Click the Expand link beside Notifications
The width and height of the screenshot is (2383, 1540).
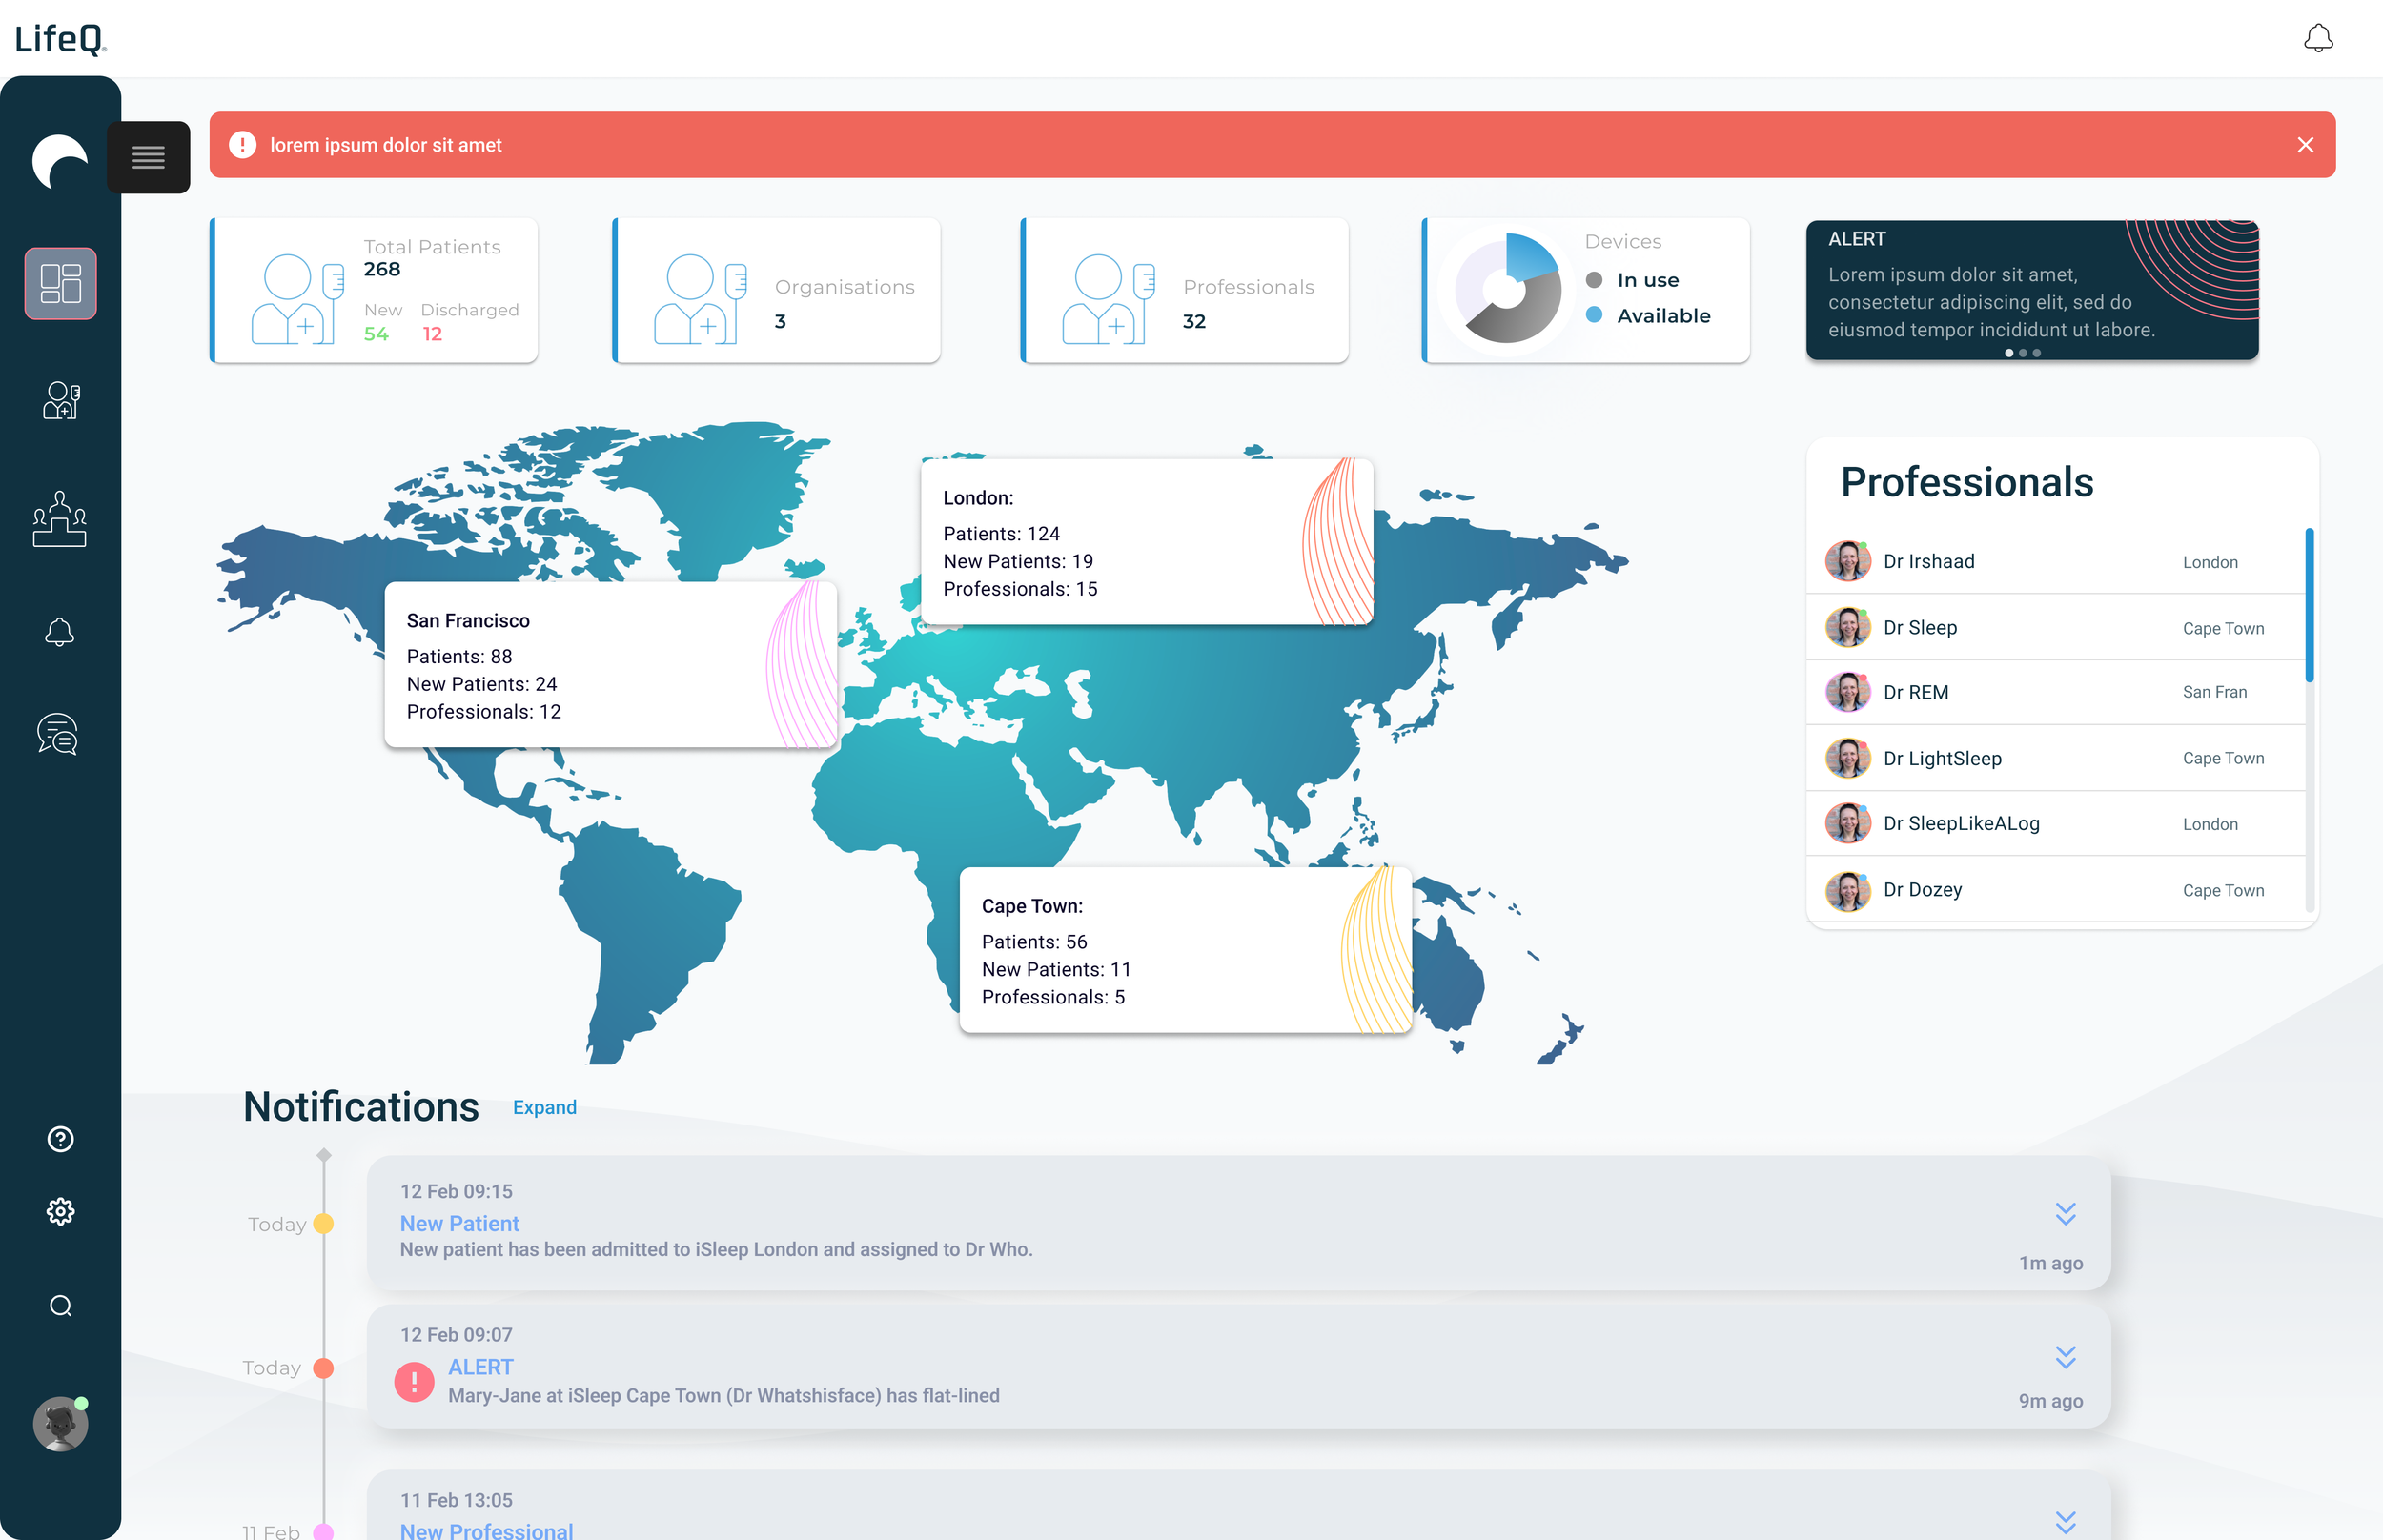tap(544, 1107)
